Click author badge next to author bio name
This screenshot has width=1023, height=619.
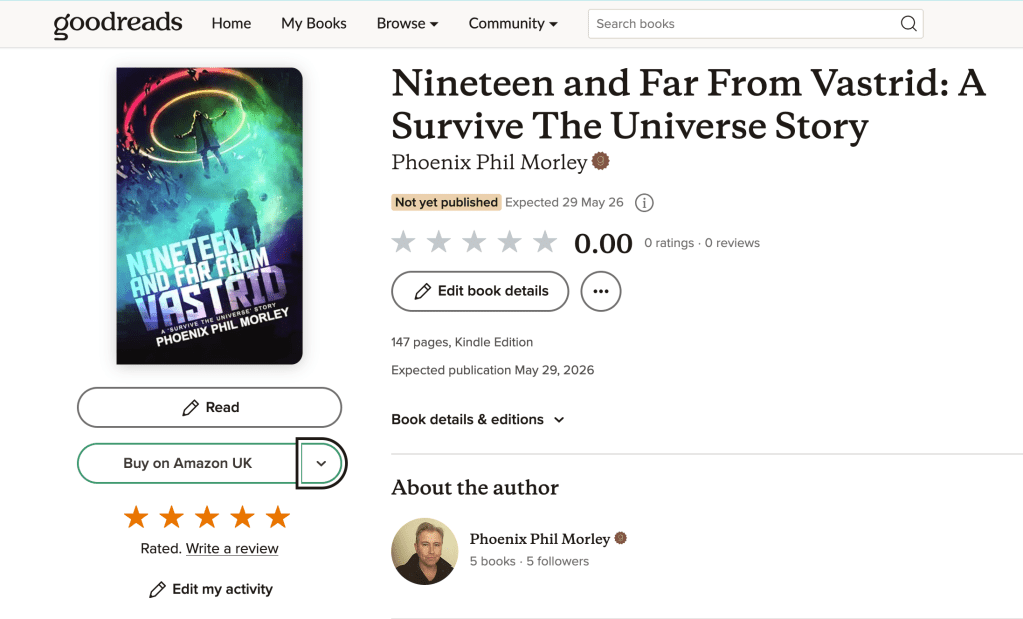coord(620,538)
